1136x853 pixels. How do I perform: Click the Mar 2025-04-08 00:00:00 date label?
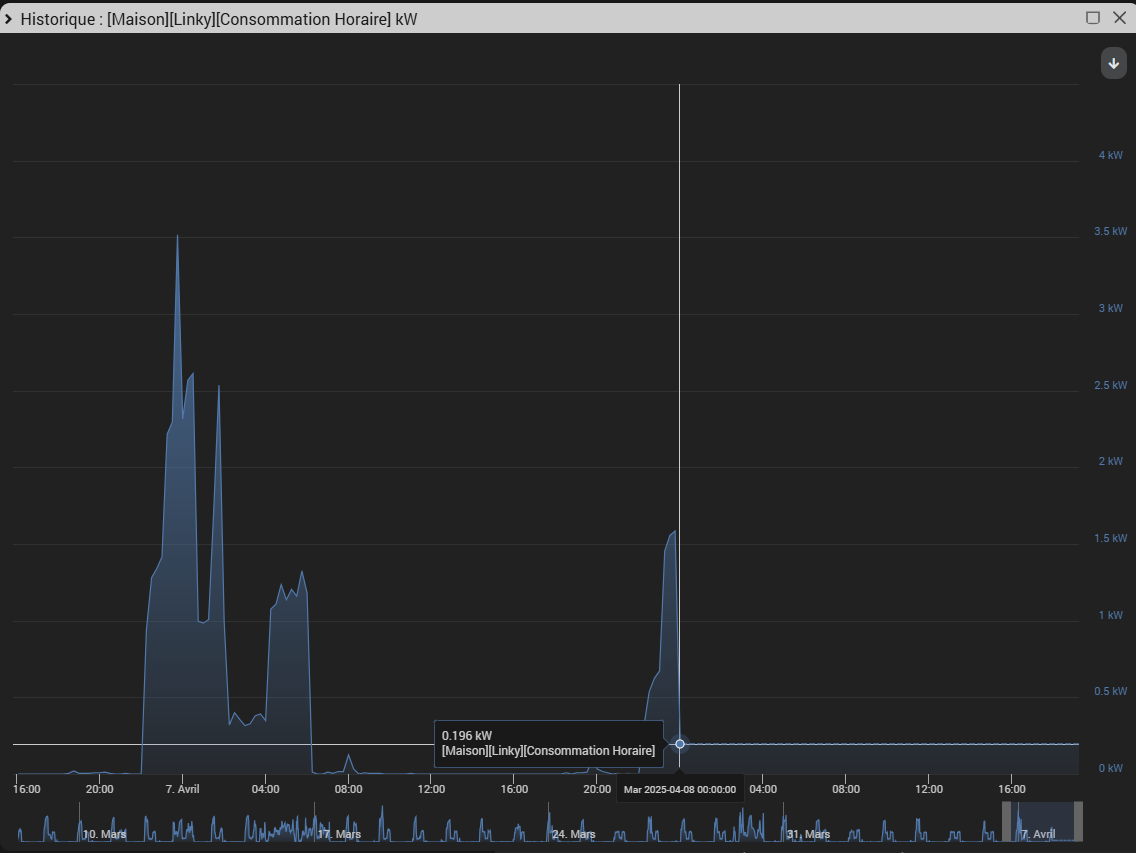[680, 789]
